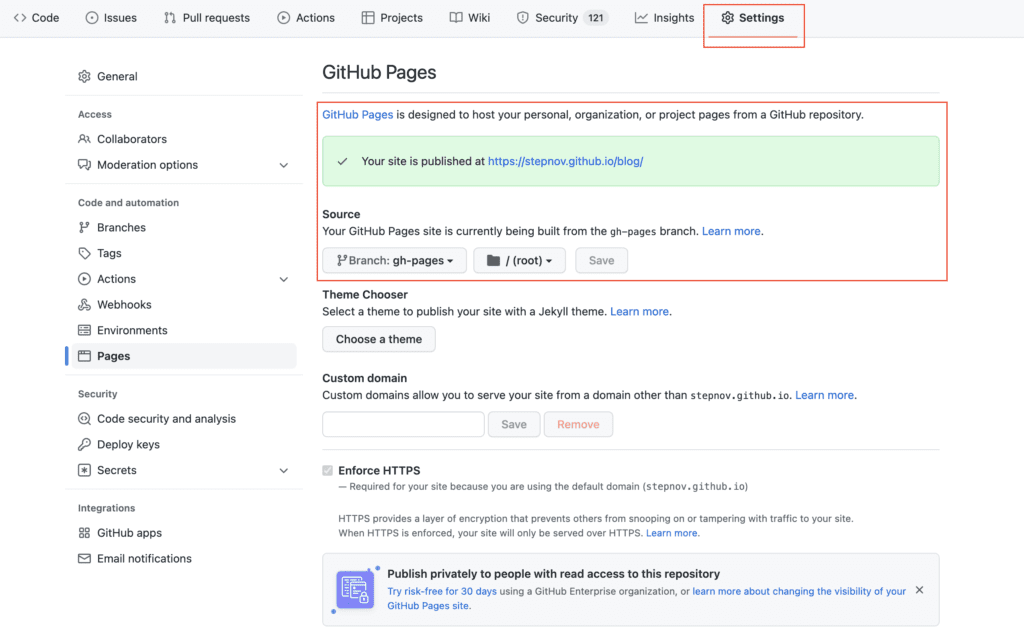Open the Wiki tab

tap(470, 18)
